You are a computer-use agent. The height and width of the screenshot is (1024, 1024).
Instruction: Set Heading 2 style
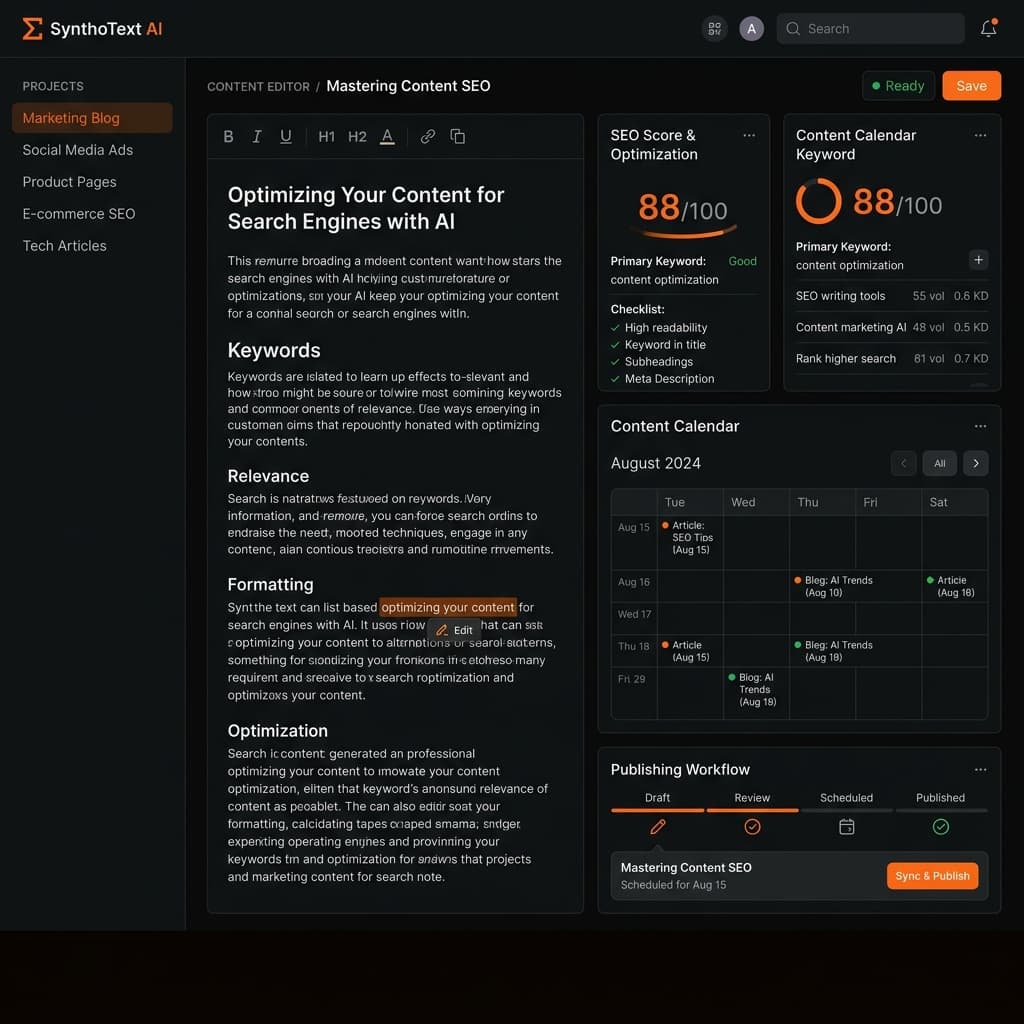coord(357,136)
